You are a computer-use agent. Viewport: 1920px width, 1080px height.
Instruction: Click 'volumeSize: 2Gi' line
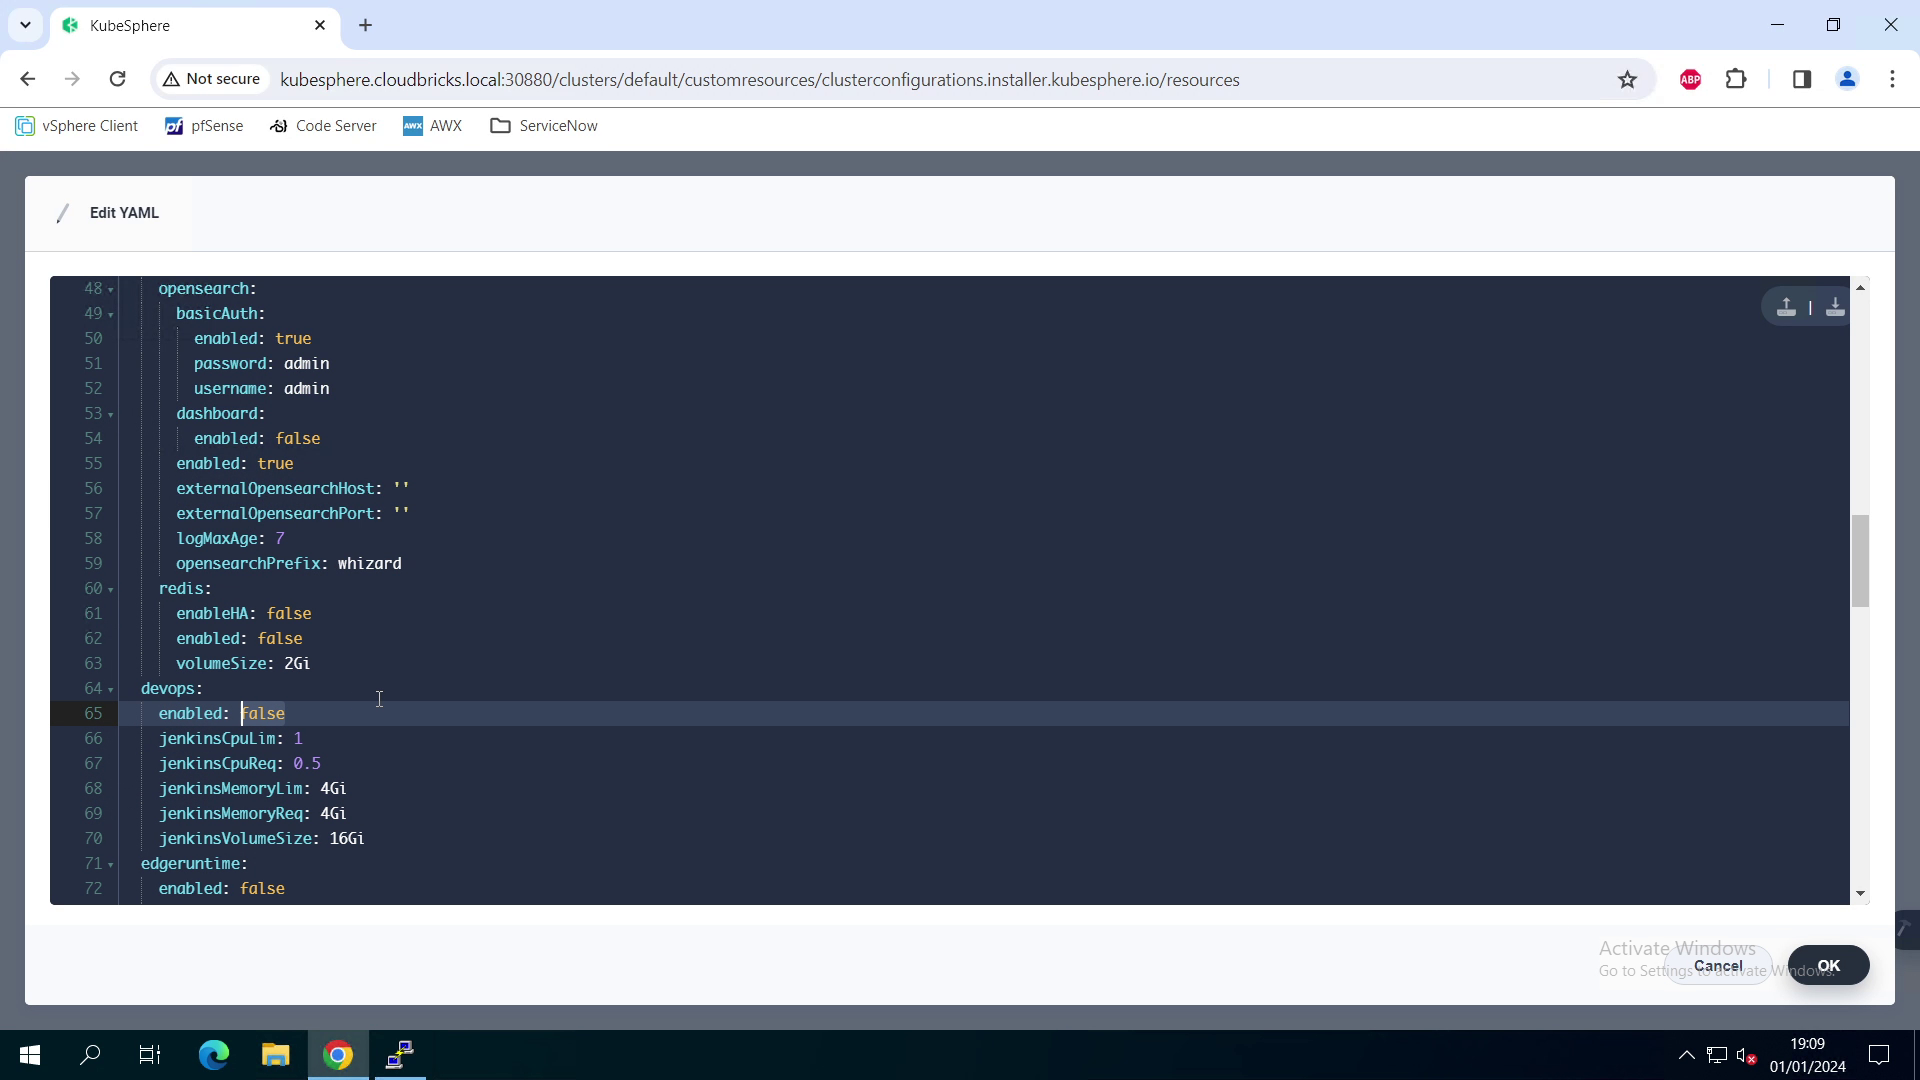tap(243, 664)
